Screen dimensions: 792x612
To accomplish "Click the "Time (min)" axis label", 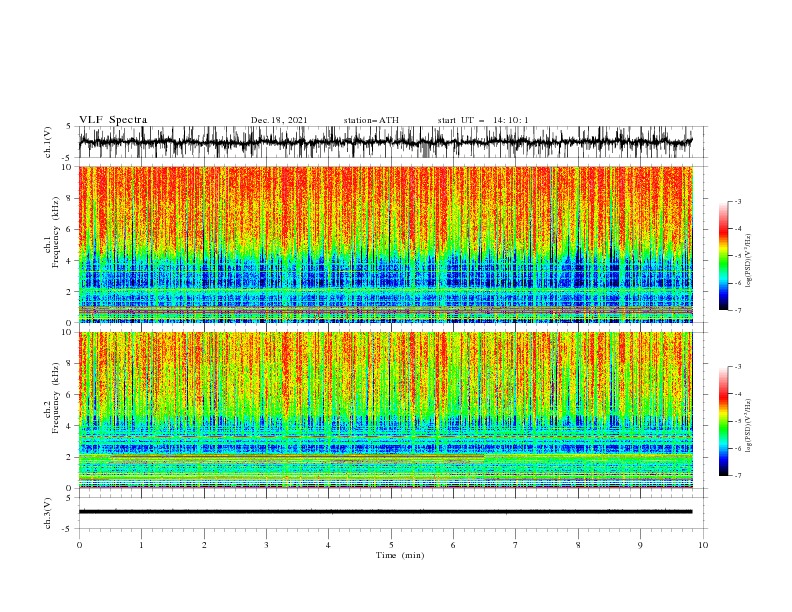I will 400,555.
